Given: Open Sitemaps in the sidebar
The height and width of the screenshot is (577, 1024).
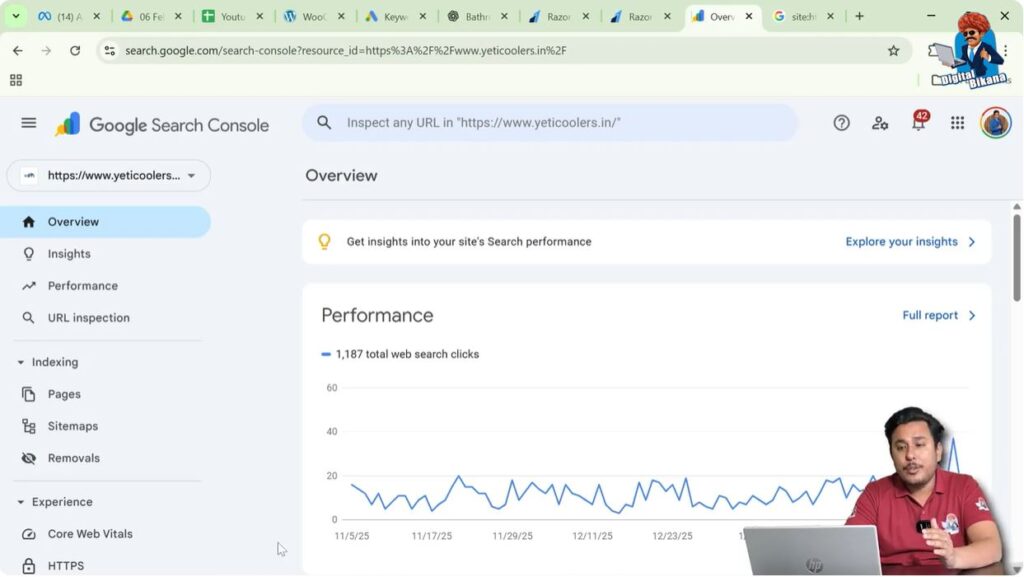Looking at the screenshot, I should pos(72,426).
